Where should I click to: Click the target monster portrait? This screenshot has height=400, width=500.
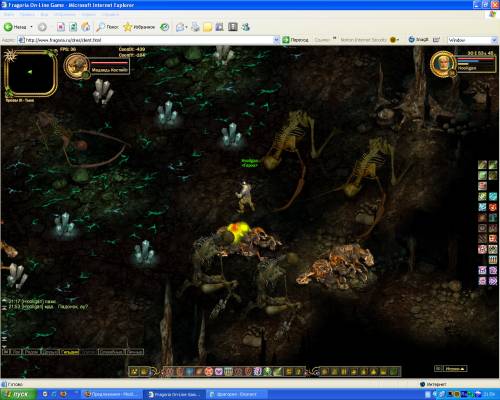pyautogui.click(x=76, y=66)
